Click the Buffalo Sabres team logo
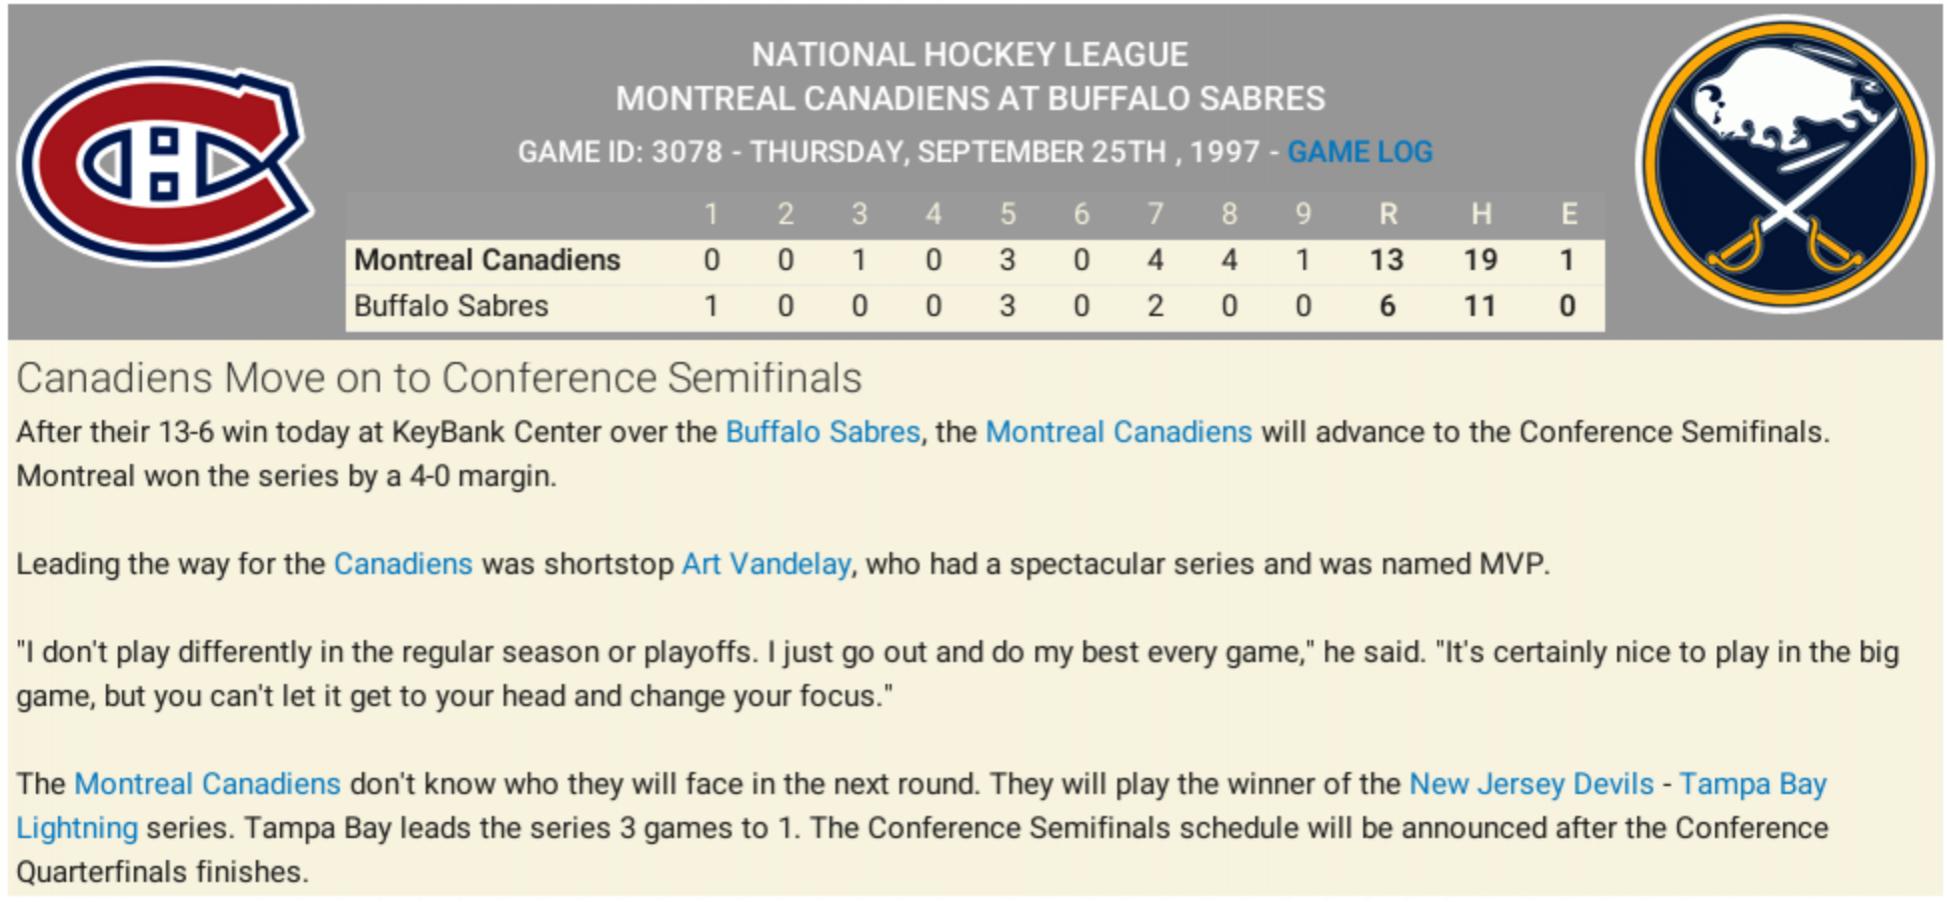The image size is (1949, 902). [x=1786, y=163]
